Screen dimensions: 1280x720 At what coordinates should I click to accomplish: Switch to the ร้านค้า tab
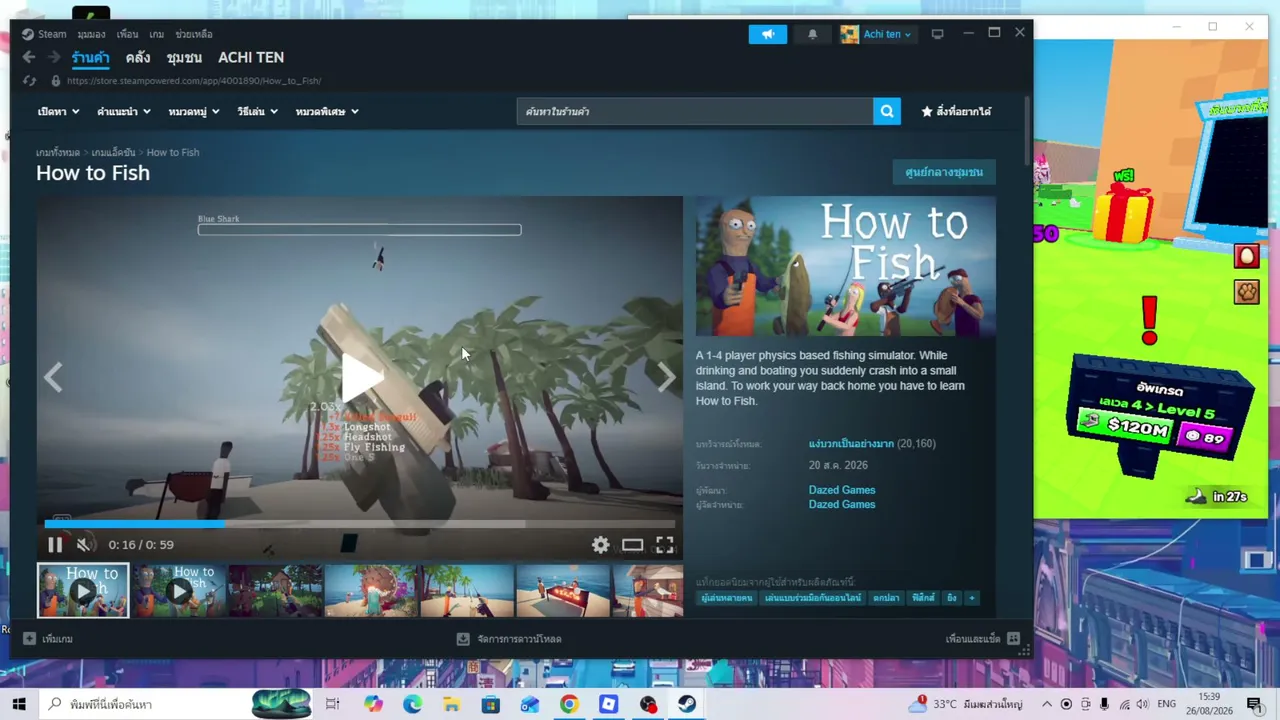[x=90, y=57]
